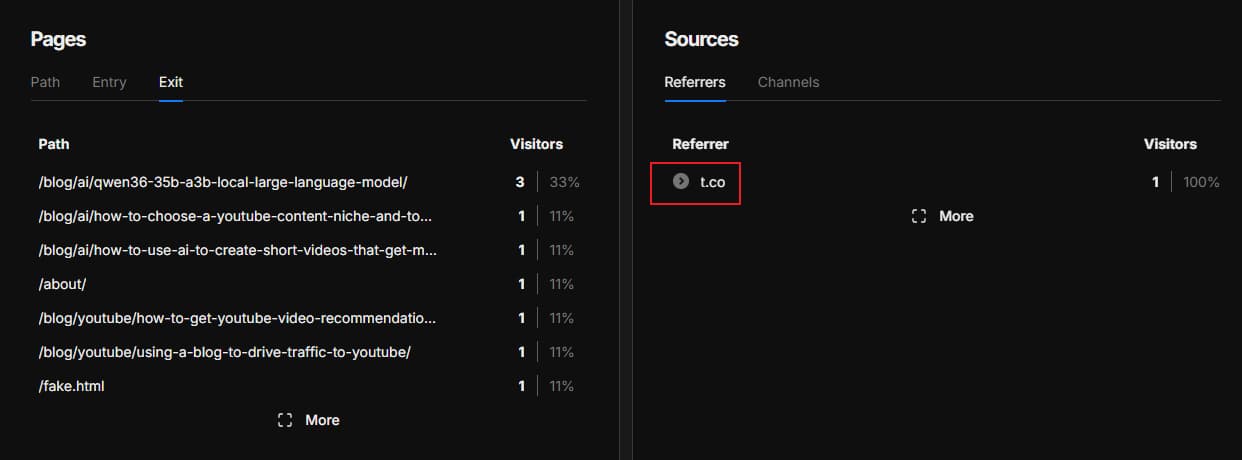
Task: Click the t.co referrer favicon icon
Action: [x=681, y=182]
